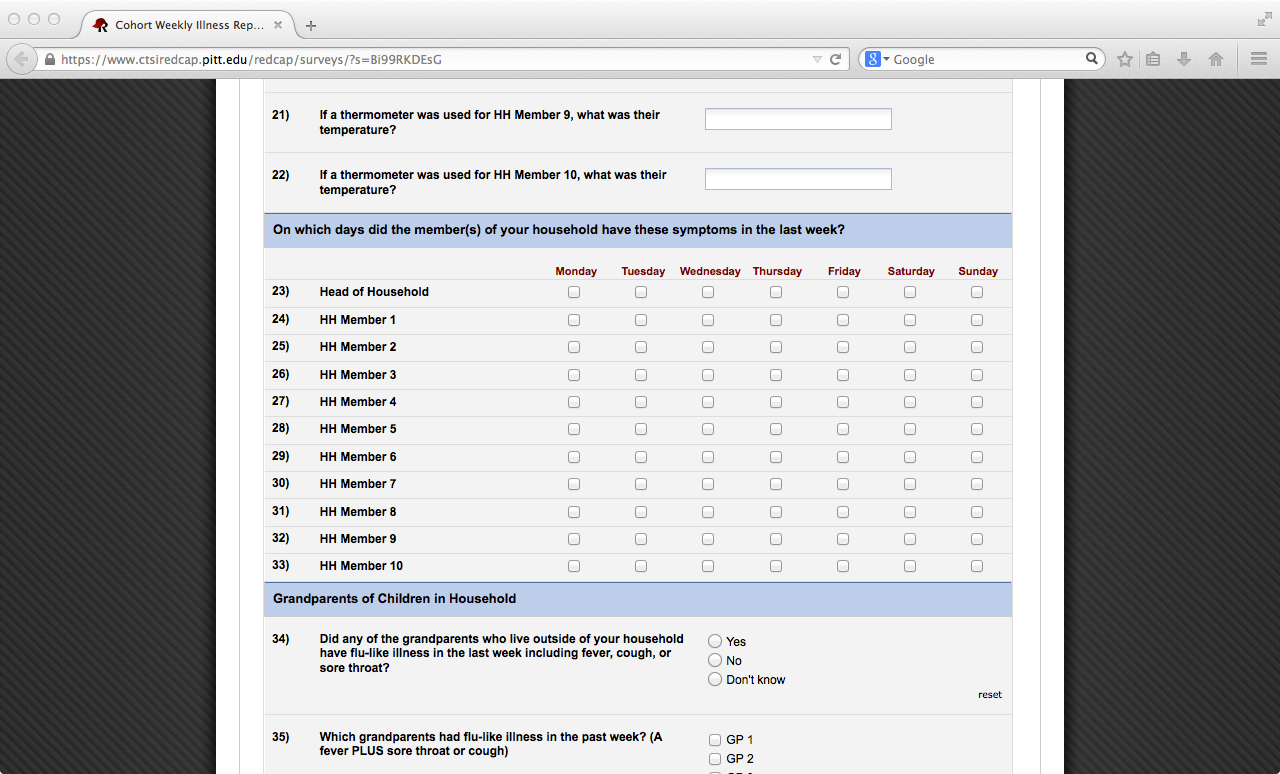Screen dimensions: 1280x774
Task: Select 'Yes' for grandparents flu-like illness
Action: coord(715,641)
